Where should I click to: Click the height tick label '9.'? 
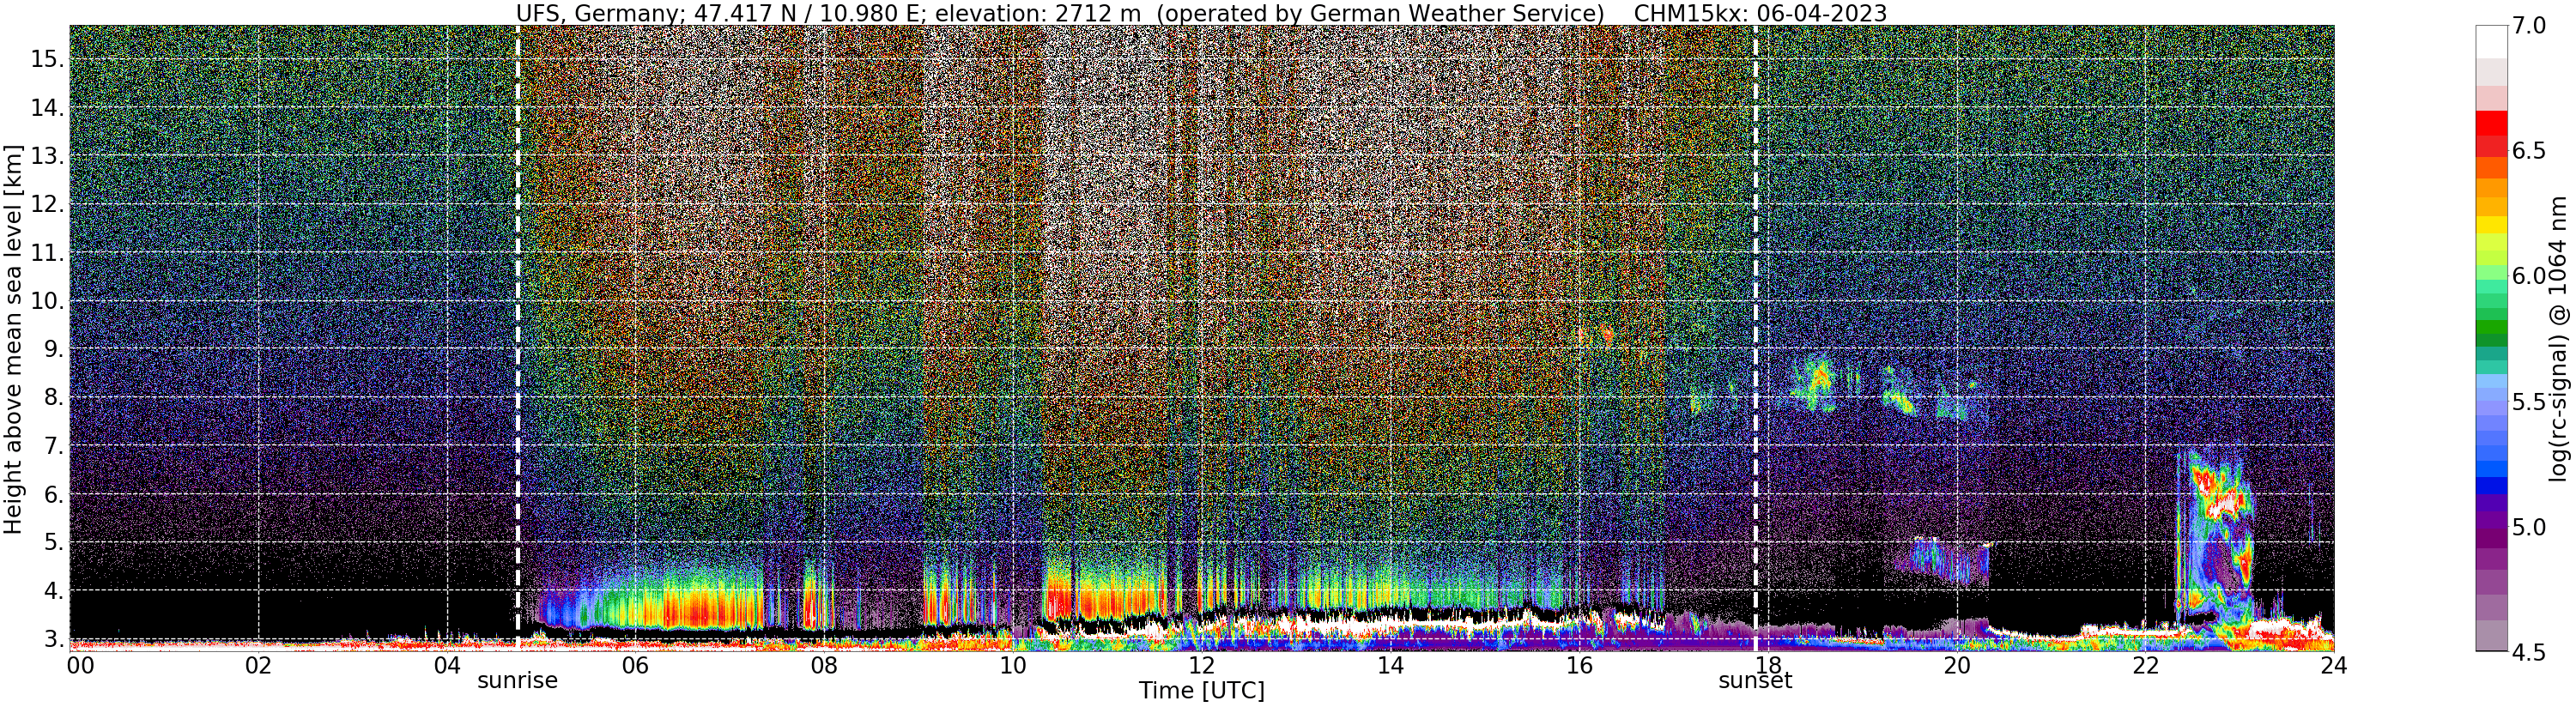pyautogui.click(x=53, y=349)
